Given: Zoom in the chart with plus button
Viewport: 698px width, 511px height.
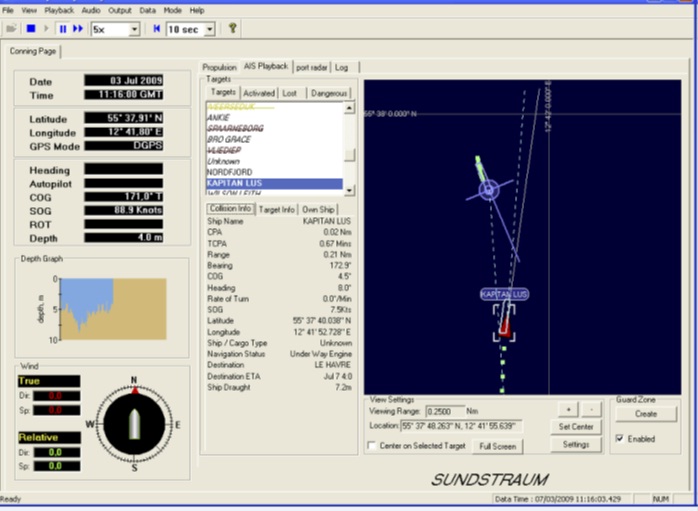Looking at the screenshot, I should pos(568,410).
